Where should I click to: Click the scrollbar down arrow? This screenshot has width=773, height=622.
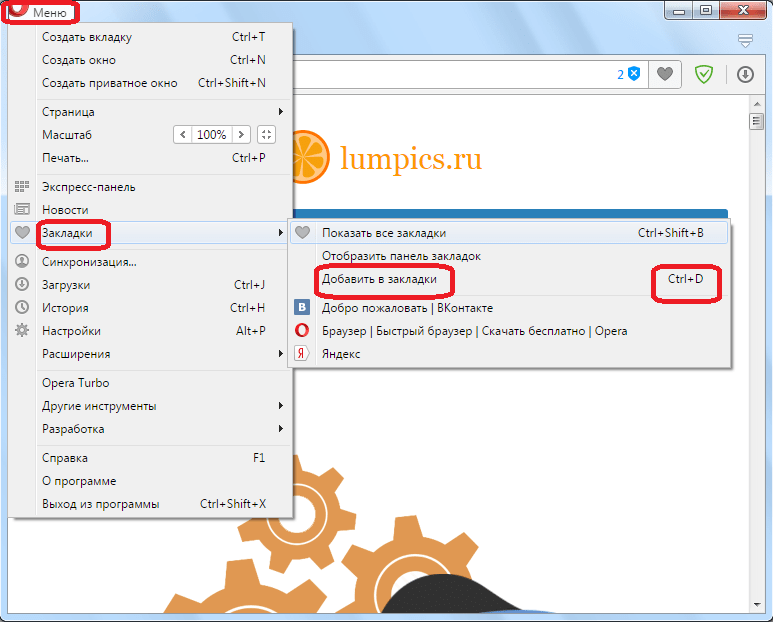click(757, 605)
